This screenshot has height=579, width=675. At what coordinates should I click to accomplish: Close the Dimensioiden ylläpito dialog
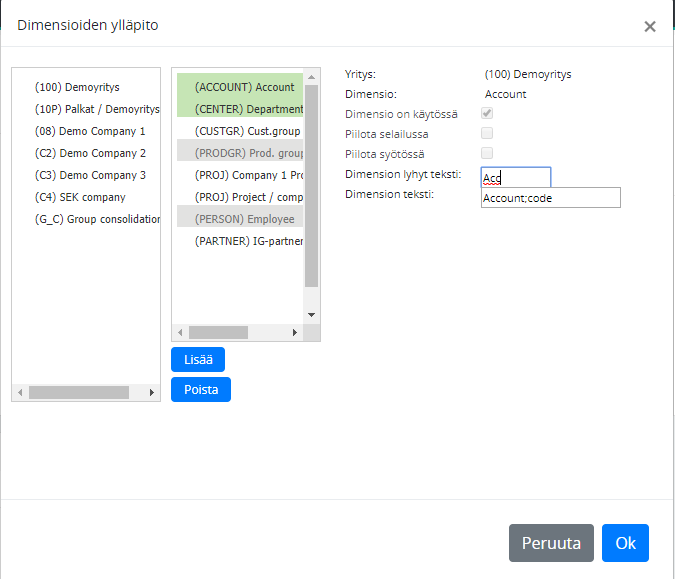(650, 27)
